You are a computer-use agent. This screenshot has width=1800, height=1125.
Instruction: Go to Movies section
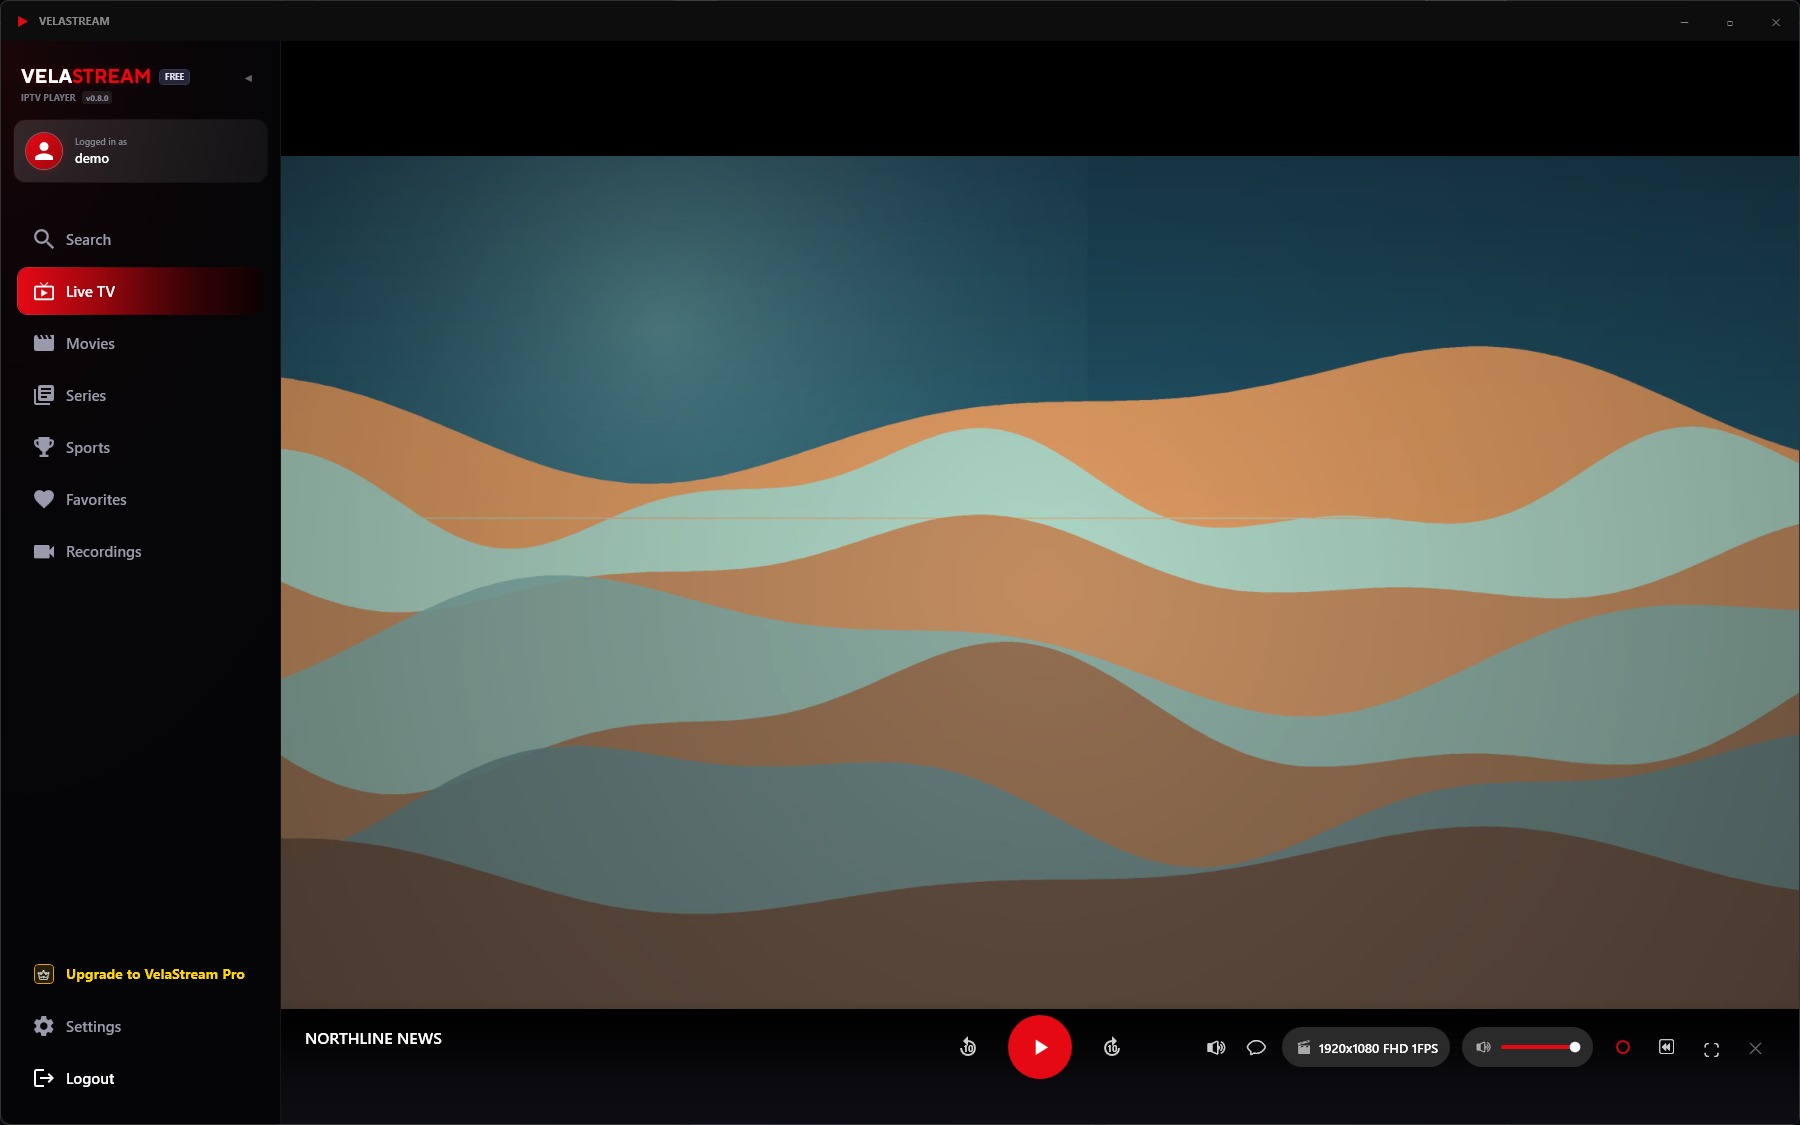[141, 343]
